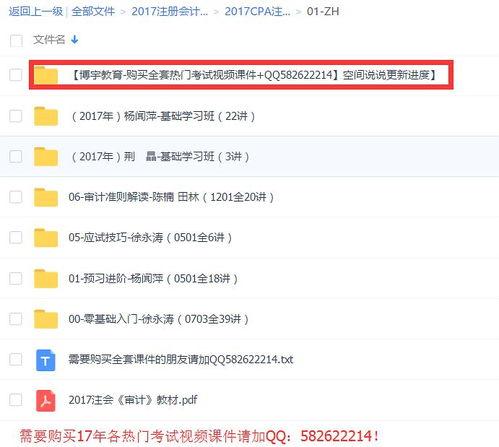Click the blue txt file icon

click(x=46, y=360)
